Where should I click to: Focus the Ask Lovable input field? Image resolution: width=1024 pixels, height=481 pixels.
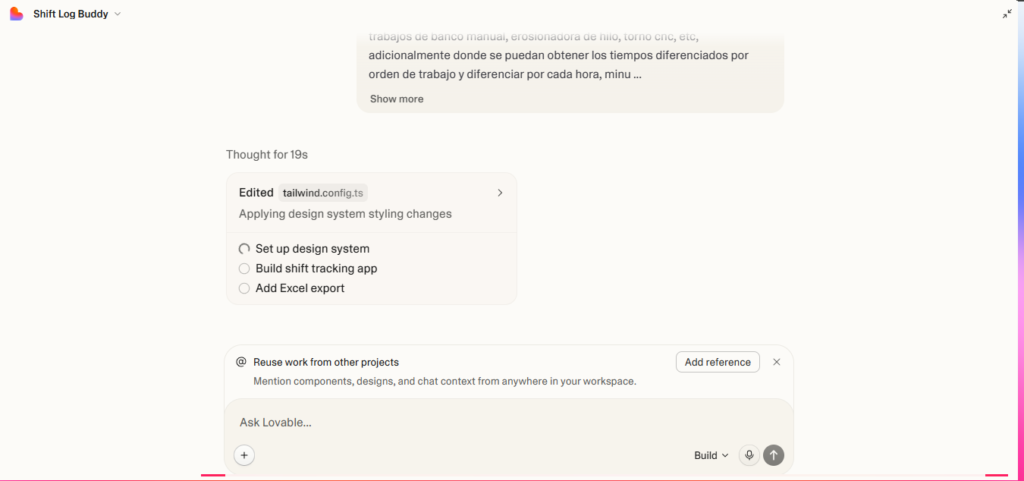(x=500, y=422)
